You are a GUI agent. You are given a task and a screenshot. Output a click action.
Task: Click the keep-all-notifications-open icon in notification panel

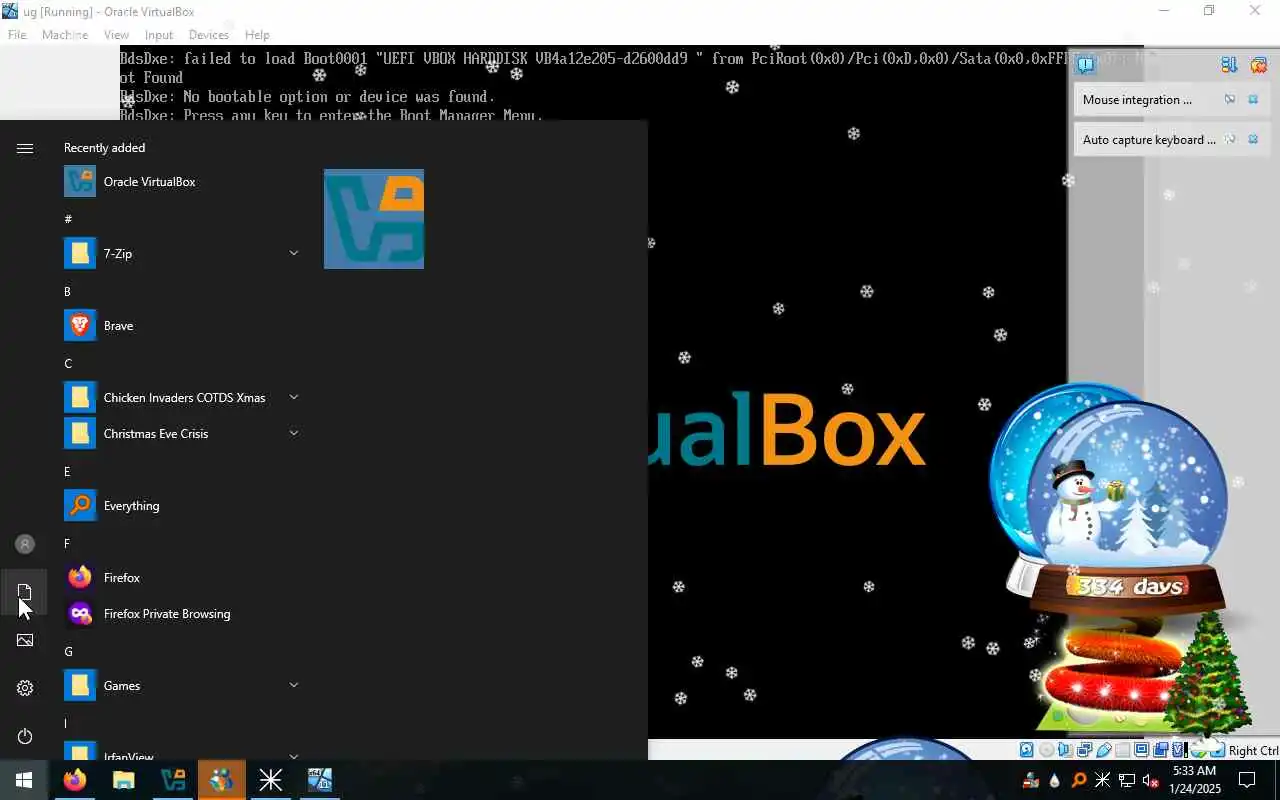tap(1229, 65)
